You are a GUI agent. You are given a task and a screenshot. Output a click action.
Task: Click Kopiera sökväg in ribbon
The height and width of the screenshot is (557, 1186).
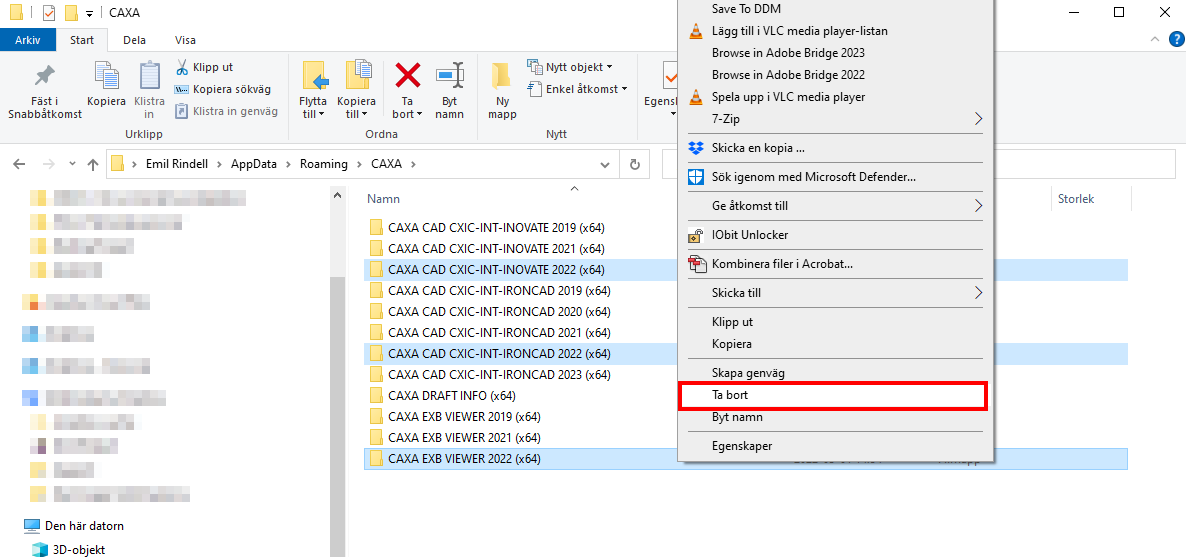(x=222, y=89)
